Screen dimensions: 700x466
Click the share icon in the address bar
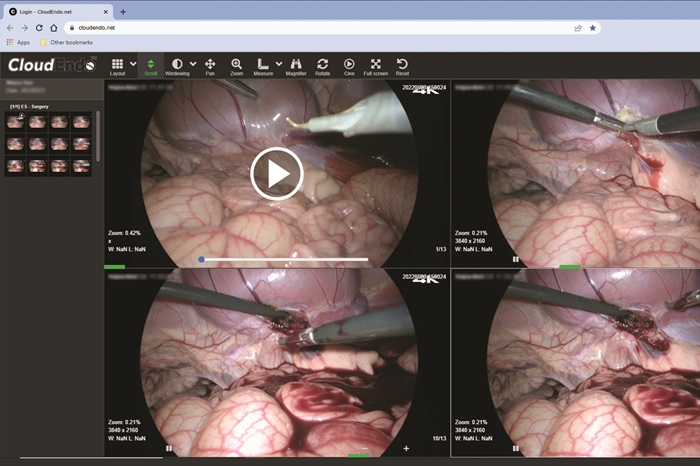(578, 28)
